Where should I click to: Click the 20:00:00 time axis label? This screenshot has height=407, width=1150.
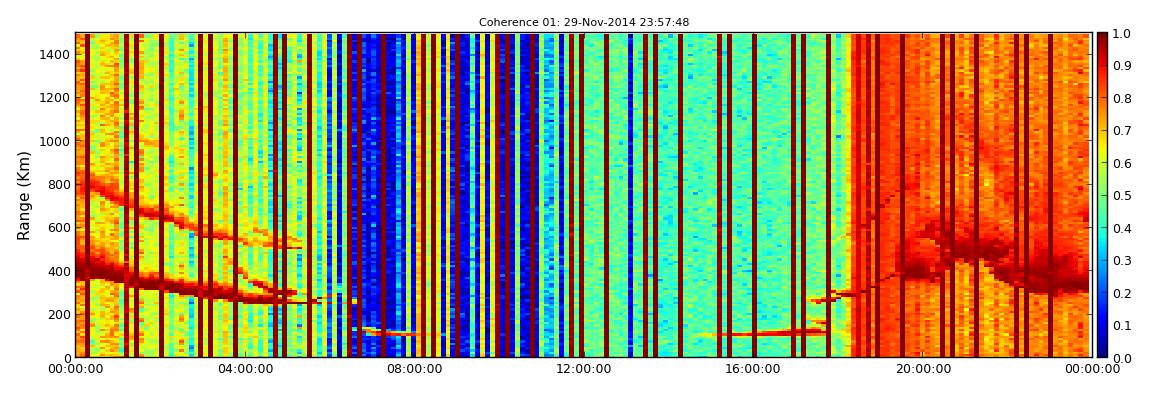click(923, 369)
